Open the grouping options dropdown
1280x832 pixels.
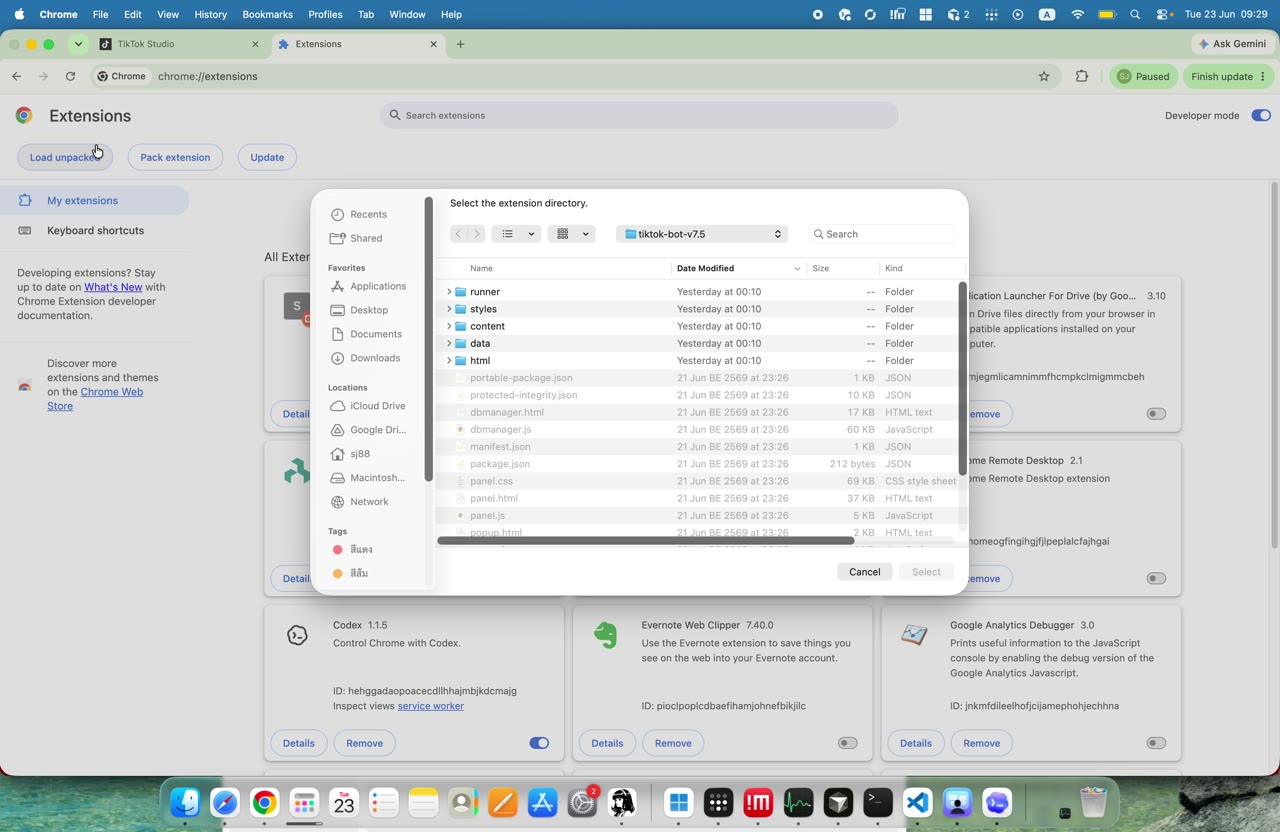573,234
